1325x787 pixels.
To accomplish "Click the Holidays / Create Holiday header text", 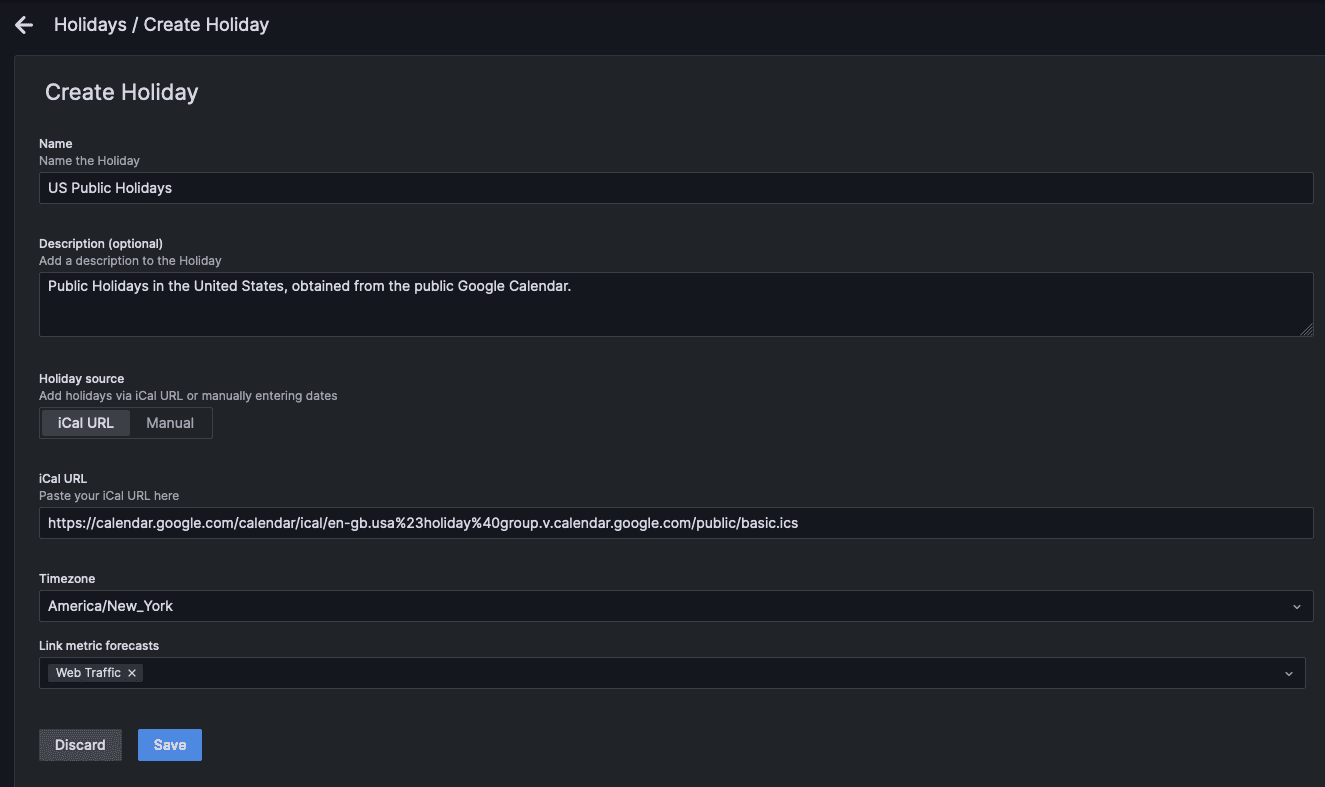I will click(160, 24).
